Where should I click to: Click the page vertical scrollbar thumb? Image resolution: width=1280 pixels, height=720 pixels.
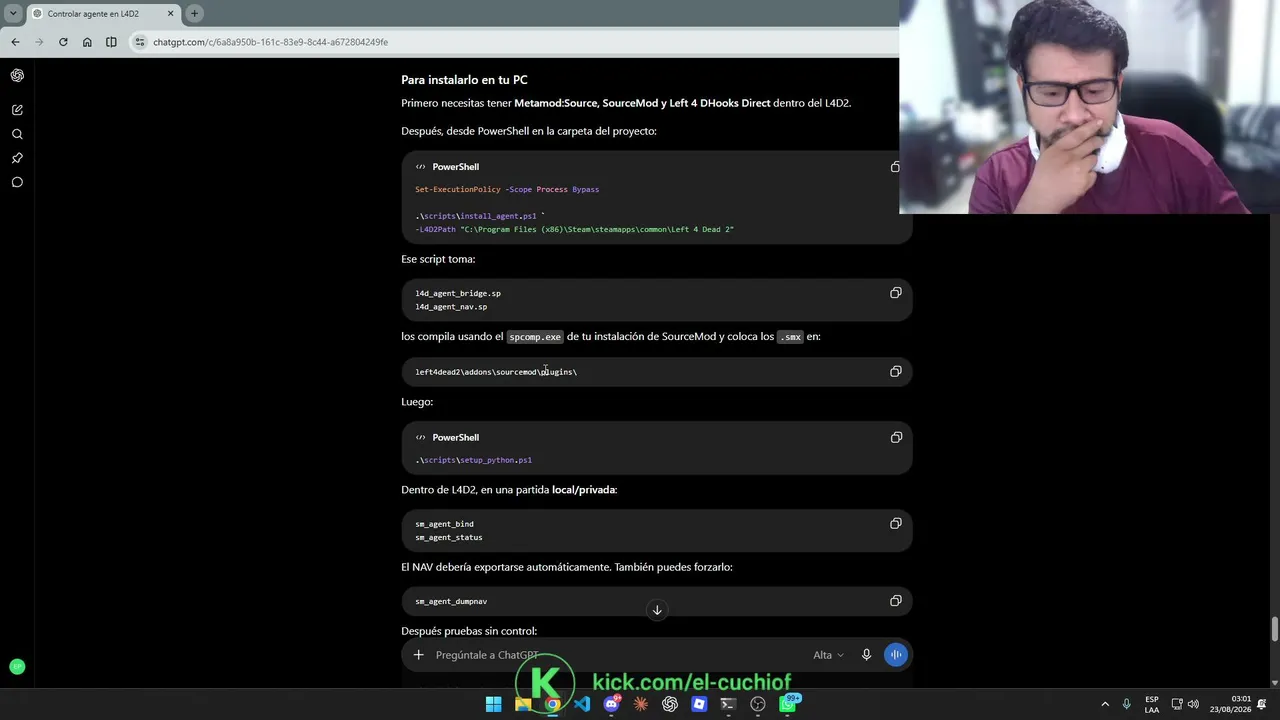tap(1274, 630)
